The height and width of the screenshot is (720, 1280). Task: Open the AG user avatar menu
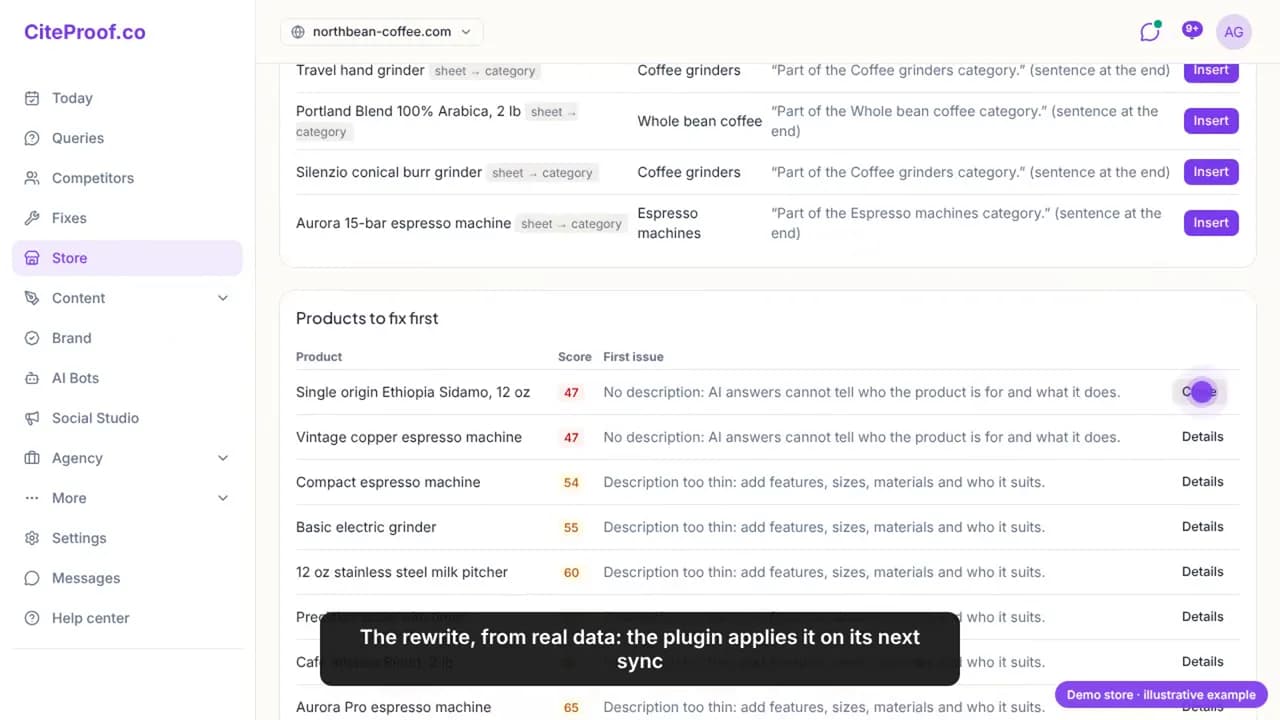[1234, 32]
